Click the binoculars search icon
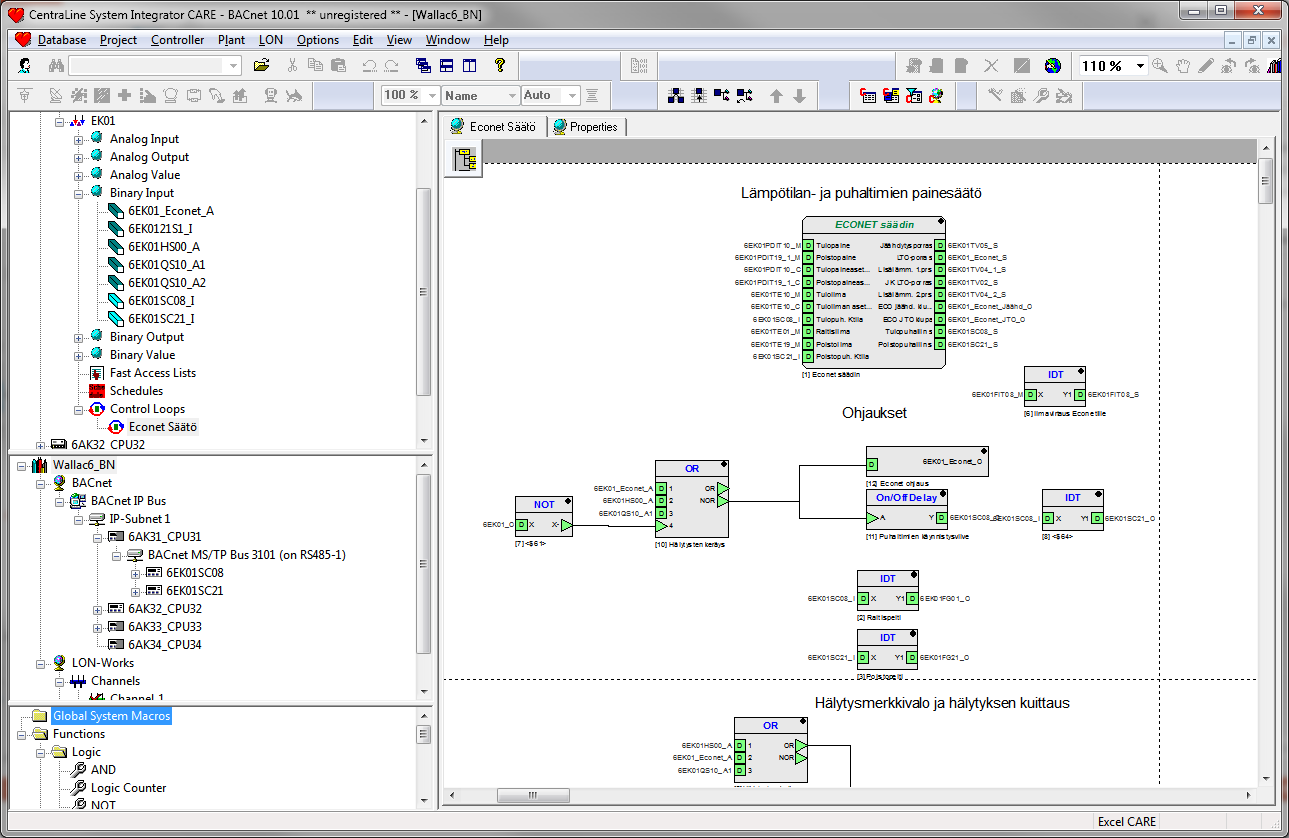Image resolution: width=1289 pixels, height=838 pixels. click(55, 66)
